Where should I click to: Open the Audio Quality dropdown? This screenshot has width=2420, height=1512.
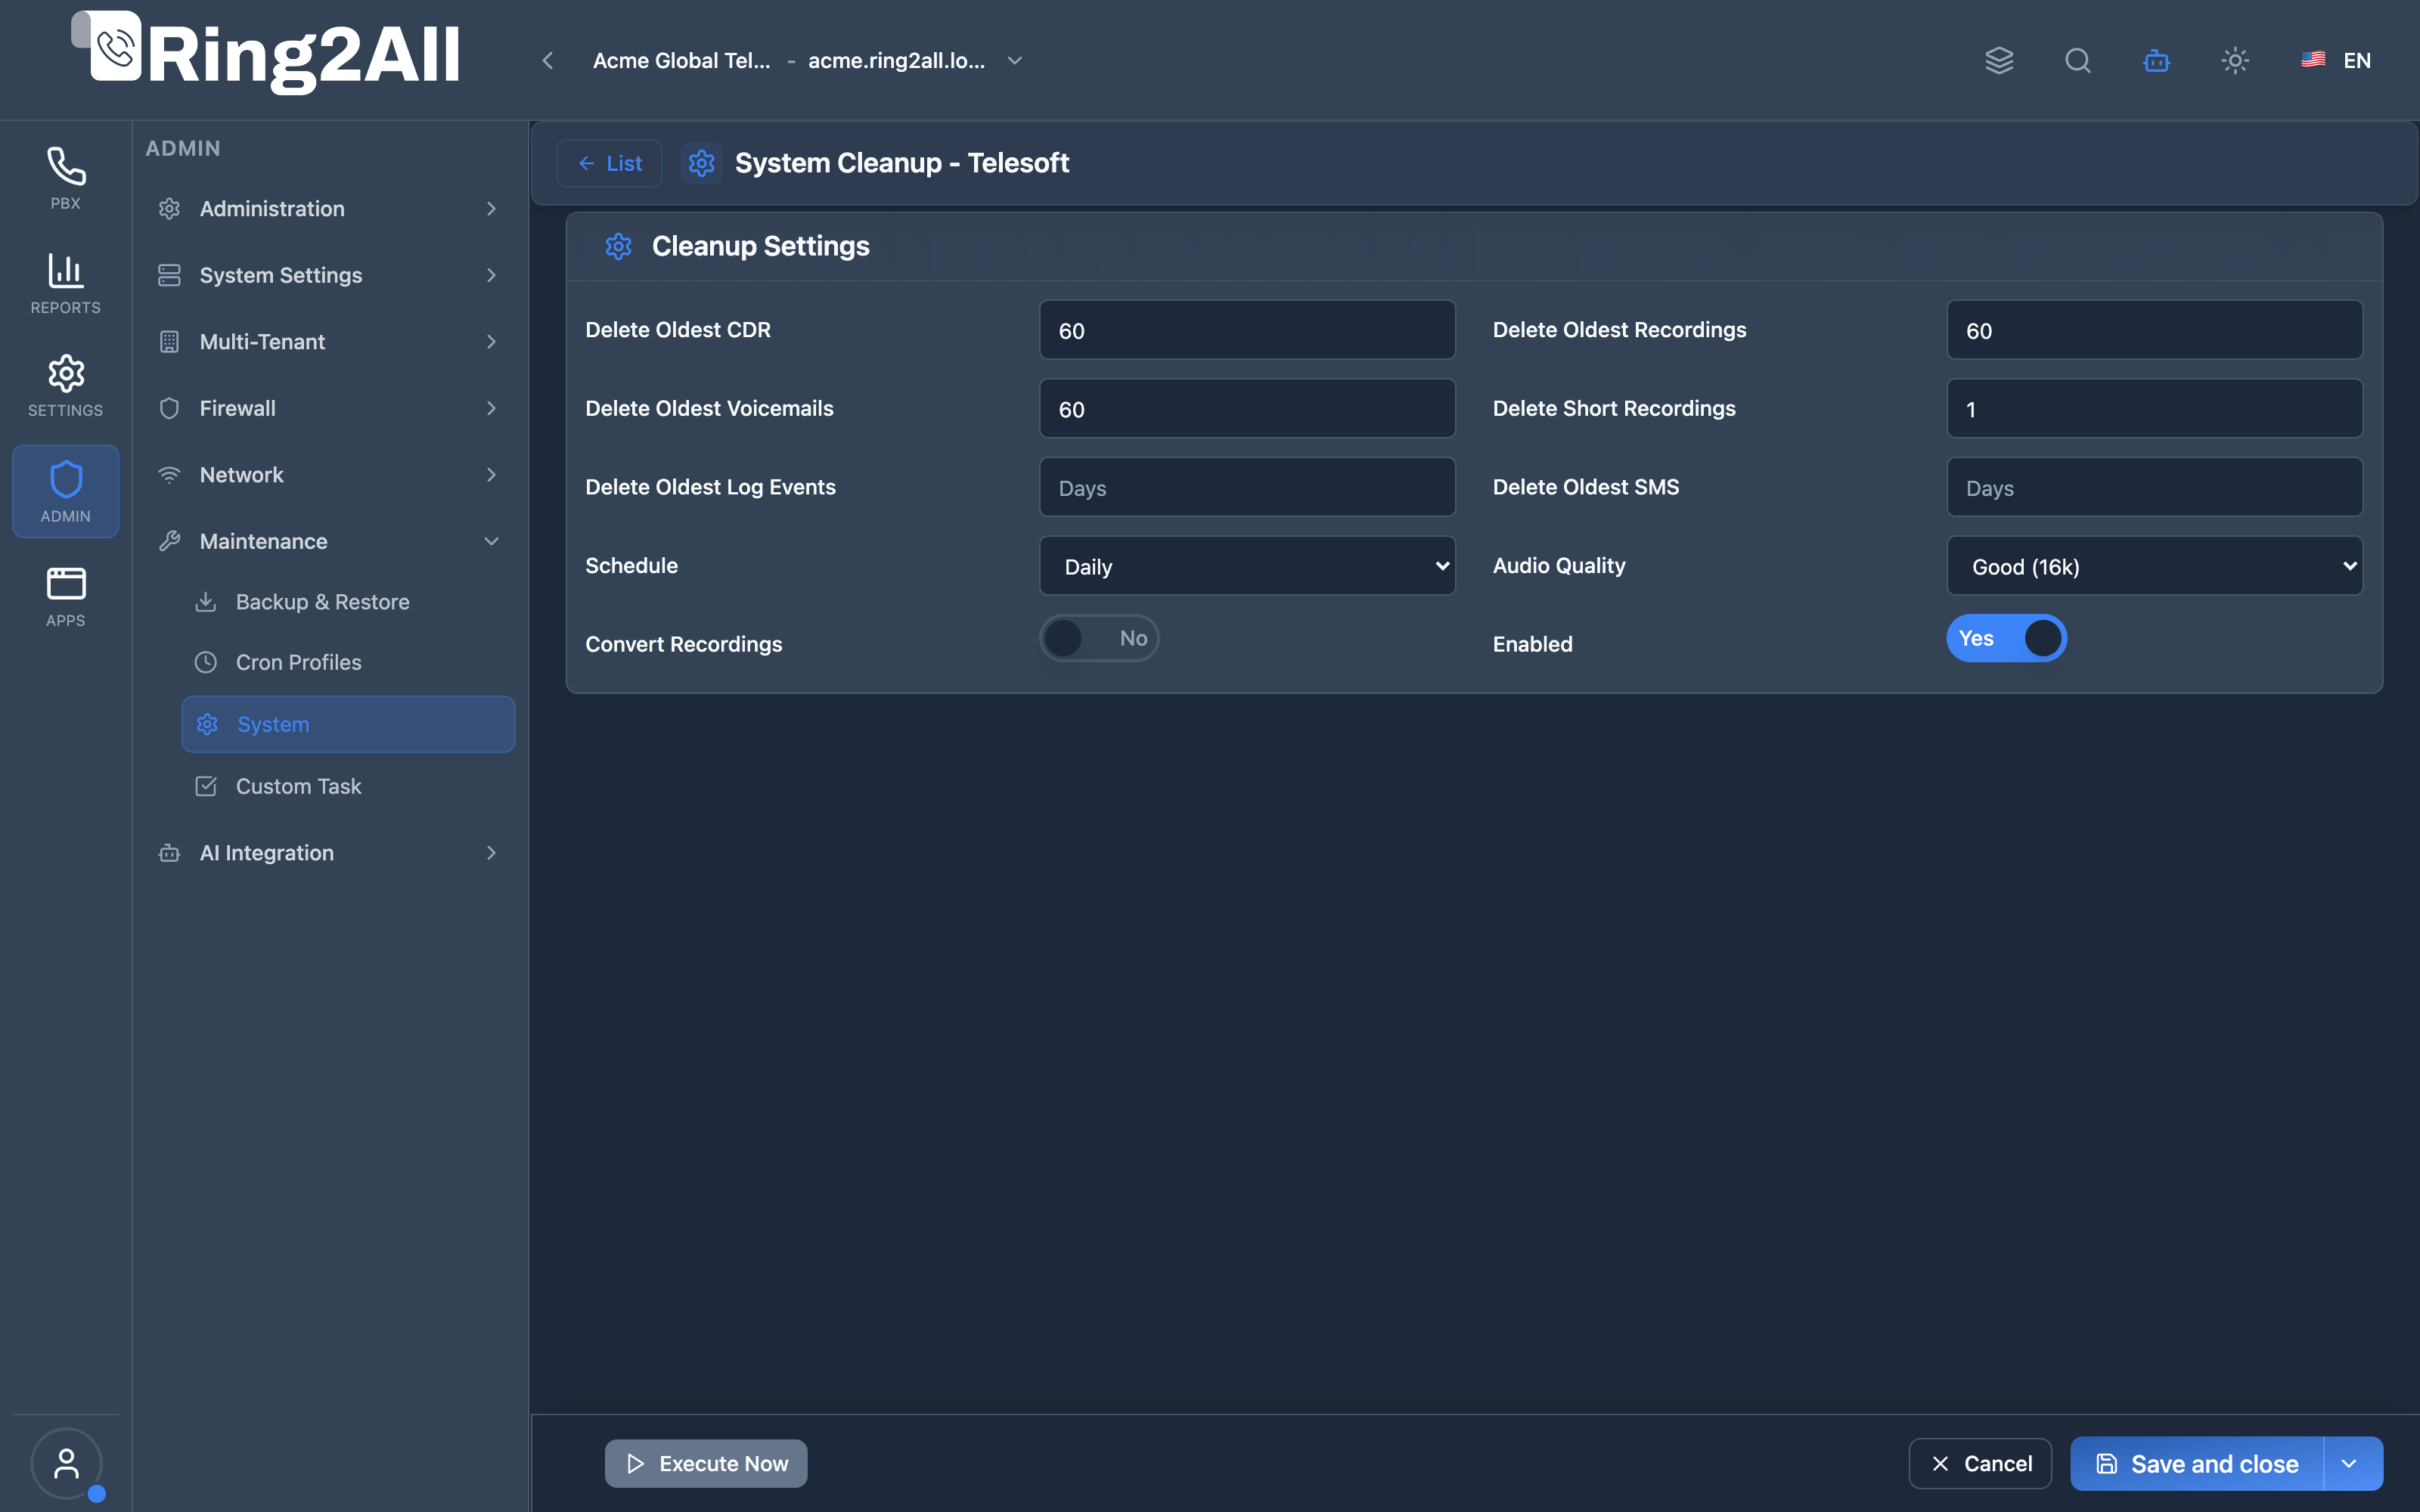(2154, 566)
